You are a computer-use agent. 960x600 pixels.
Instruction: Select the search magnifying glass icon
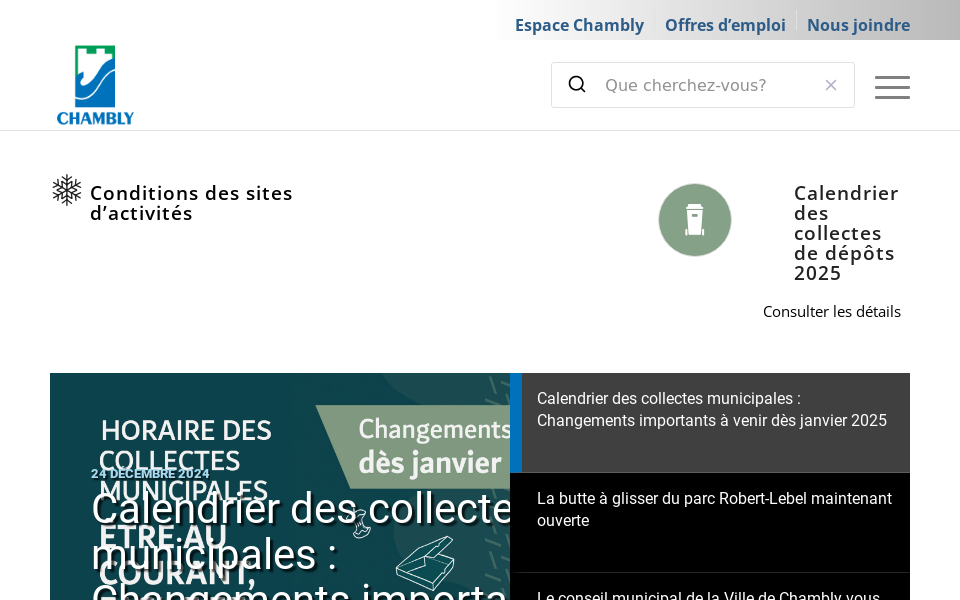[x=577, y=84]
